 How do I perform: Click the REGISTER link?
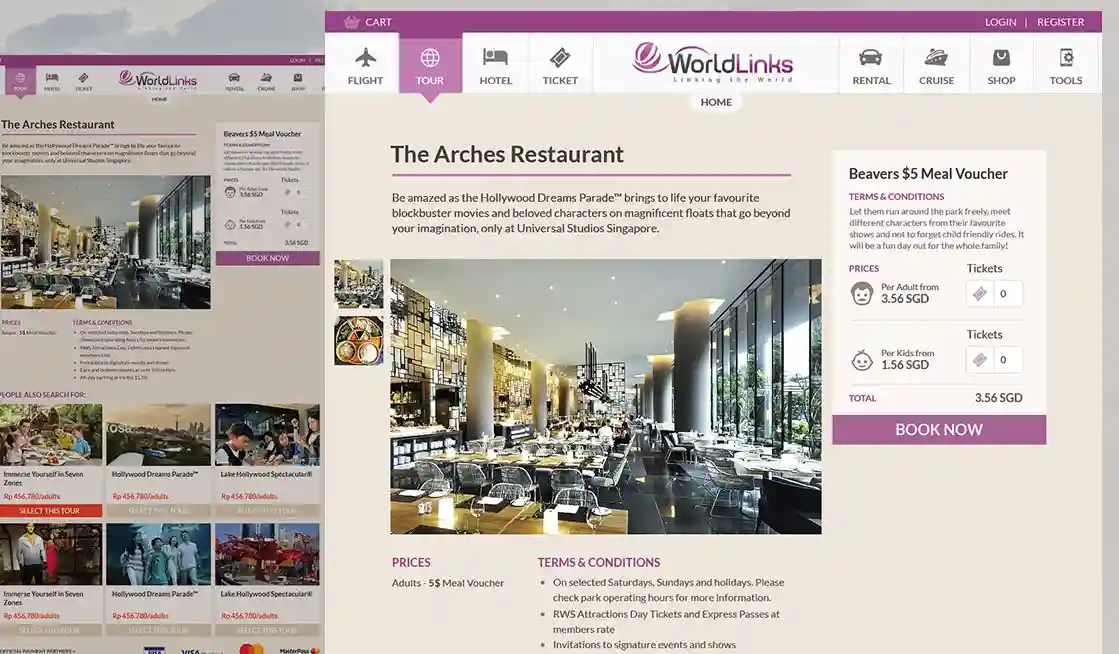tap(1060, 22)
